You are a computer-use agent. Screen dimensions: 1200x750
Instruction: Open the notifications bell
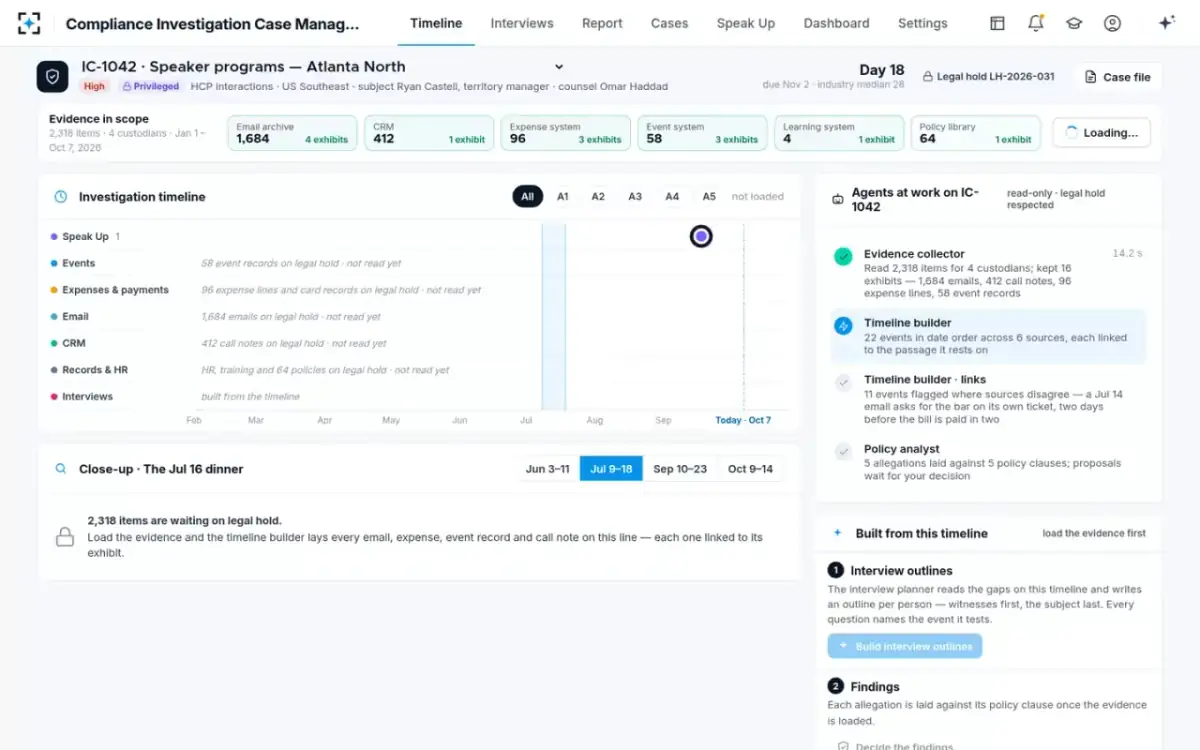tap(1036, 23)
